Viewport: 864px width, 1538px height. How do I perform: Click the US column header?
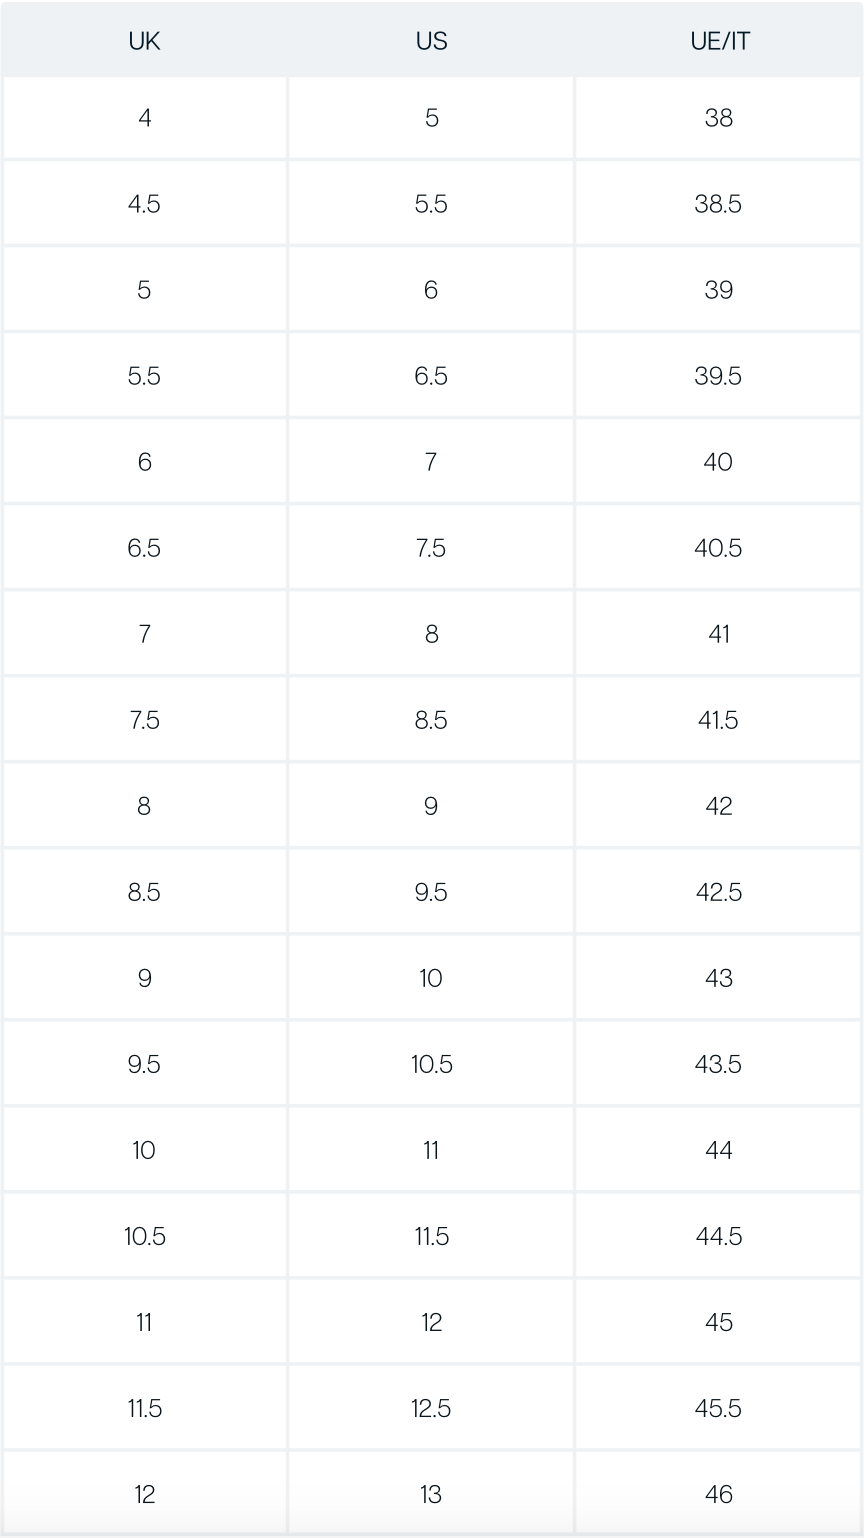point(431,41)
